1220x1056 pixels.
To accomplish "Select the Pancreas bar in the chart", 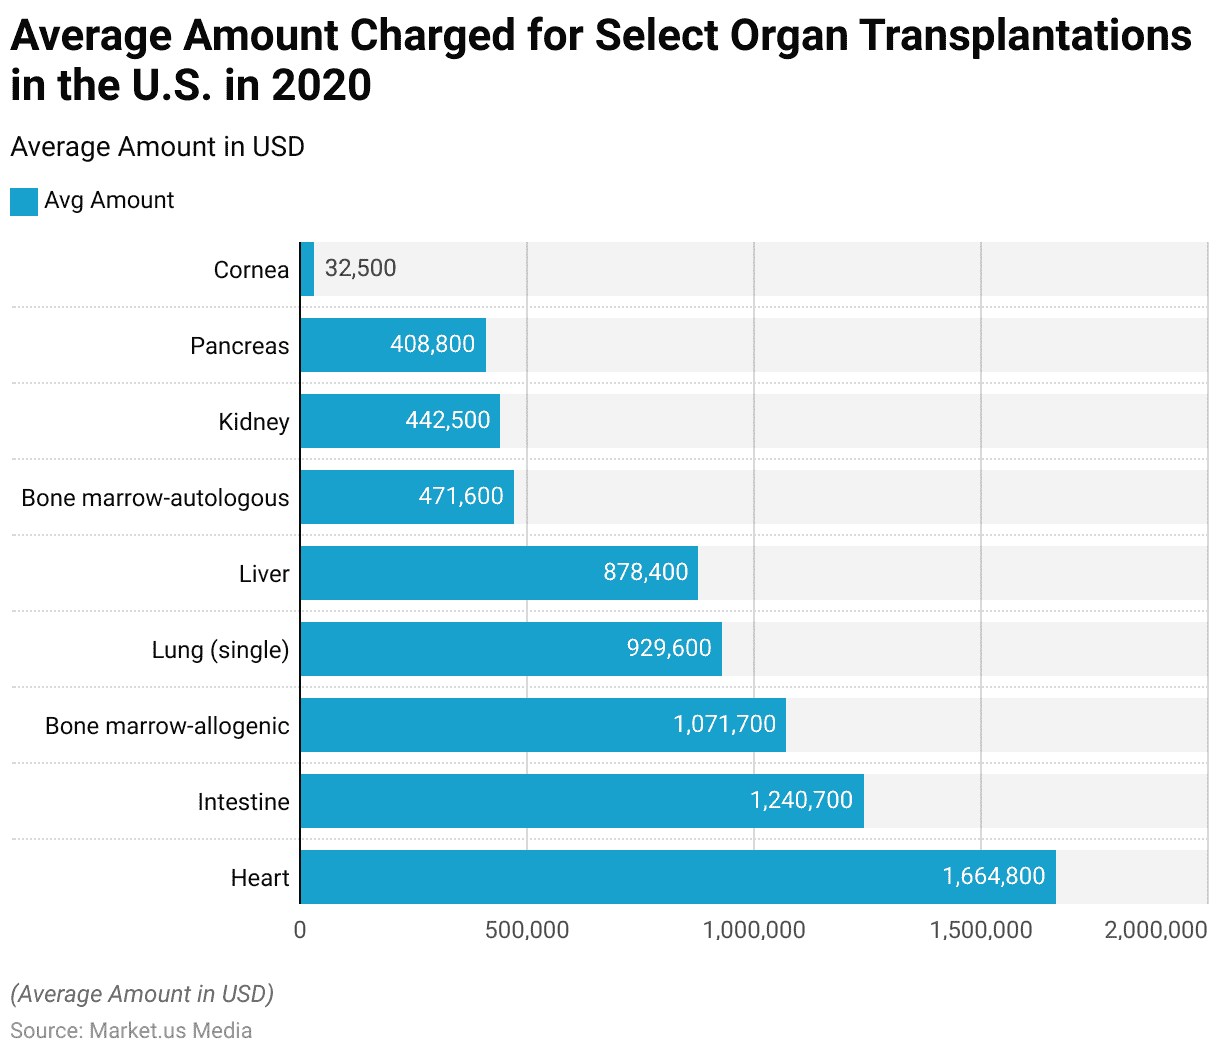I will tap(392, 345).
